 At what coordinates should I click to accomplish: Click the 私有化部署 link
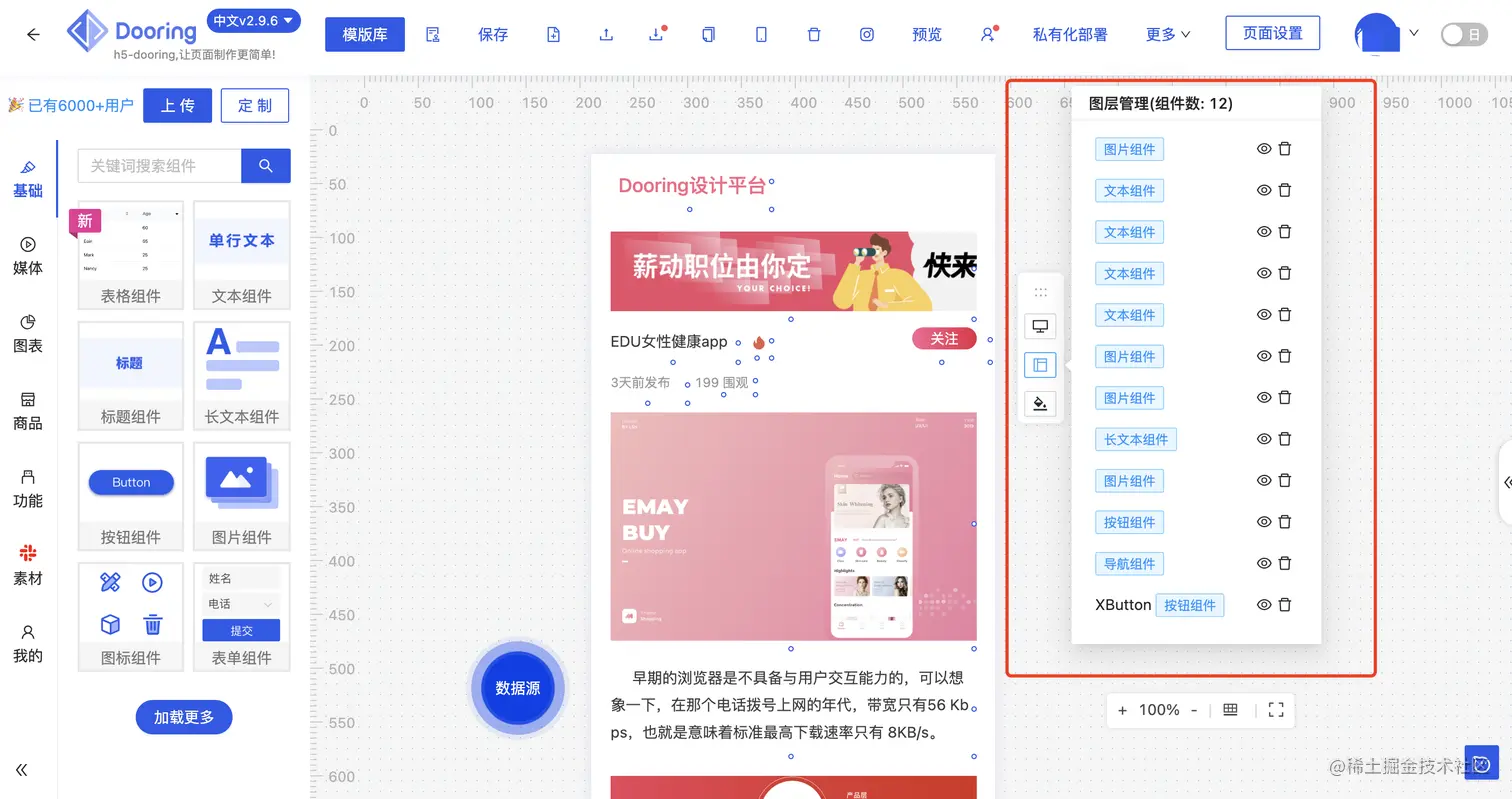pyautogui.click(x=1070, y=34)
